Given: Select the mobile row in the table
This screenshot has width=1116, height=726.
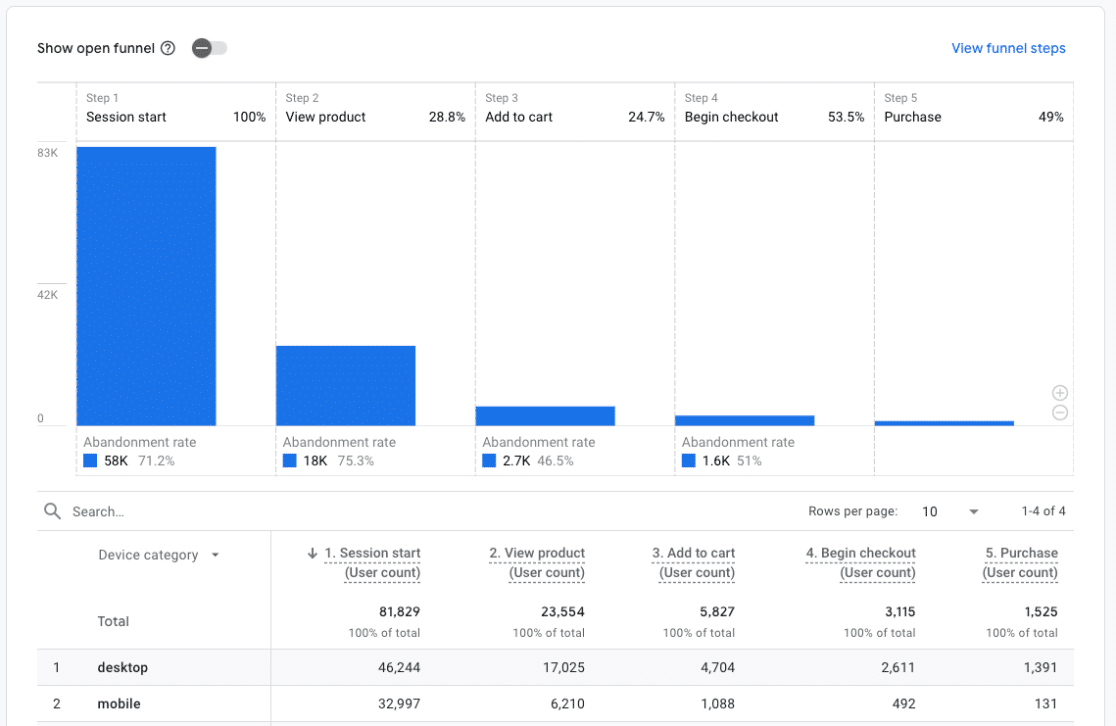Looking at the screenshot, I should (118, 703).
